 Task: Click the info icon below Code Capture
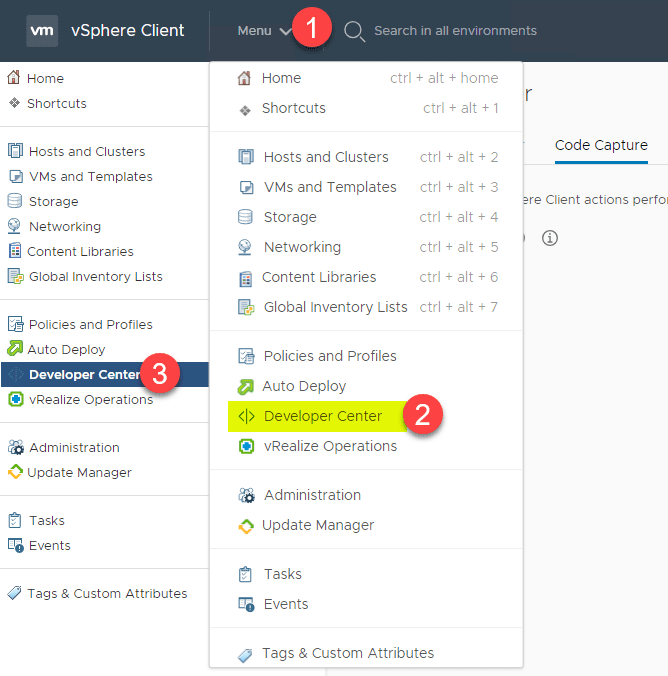coord(550,238)
